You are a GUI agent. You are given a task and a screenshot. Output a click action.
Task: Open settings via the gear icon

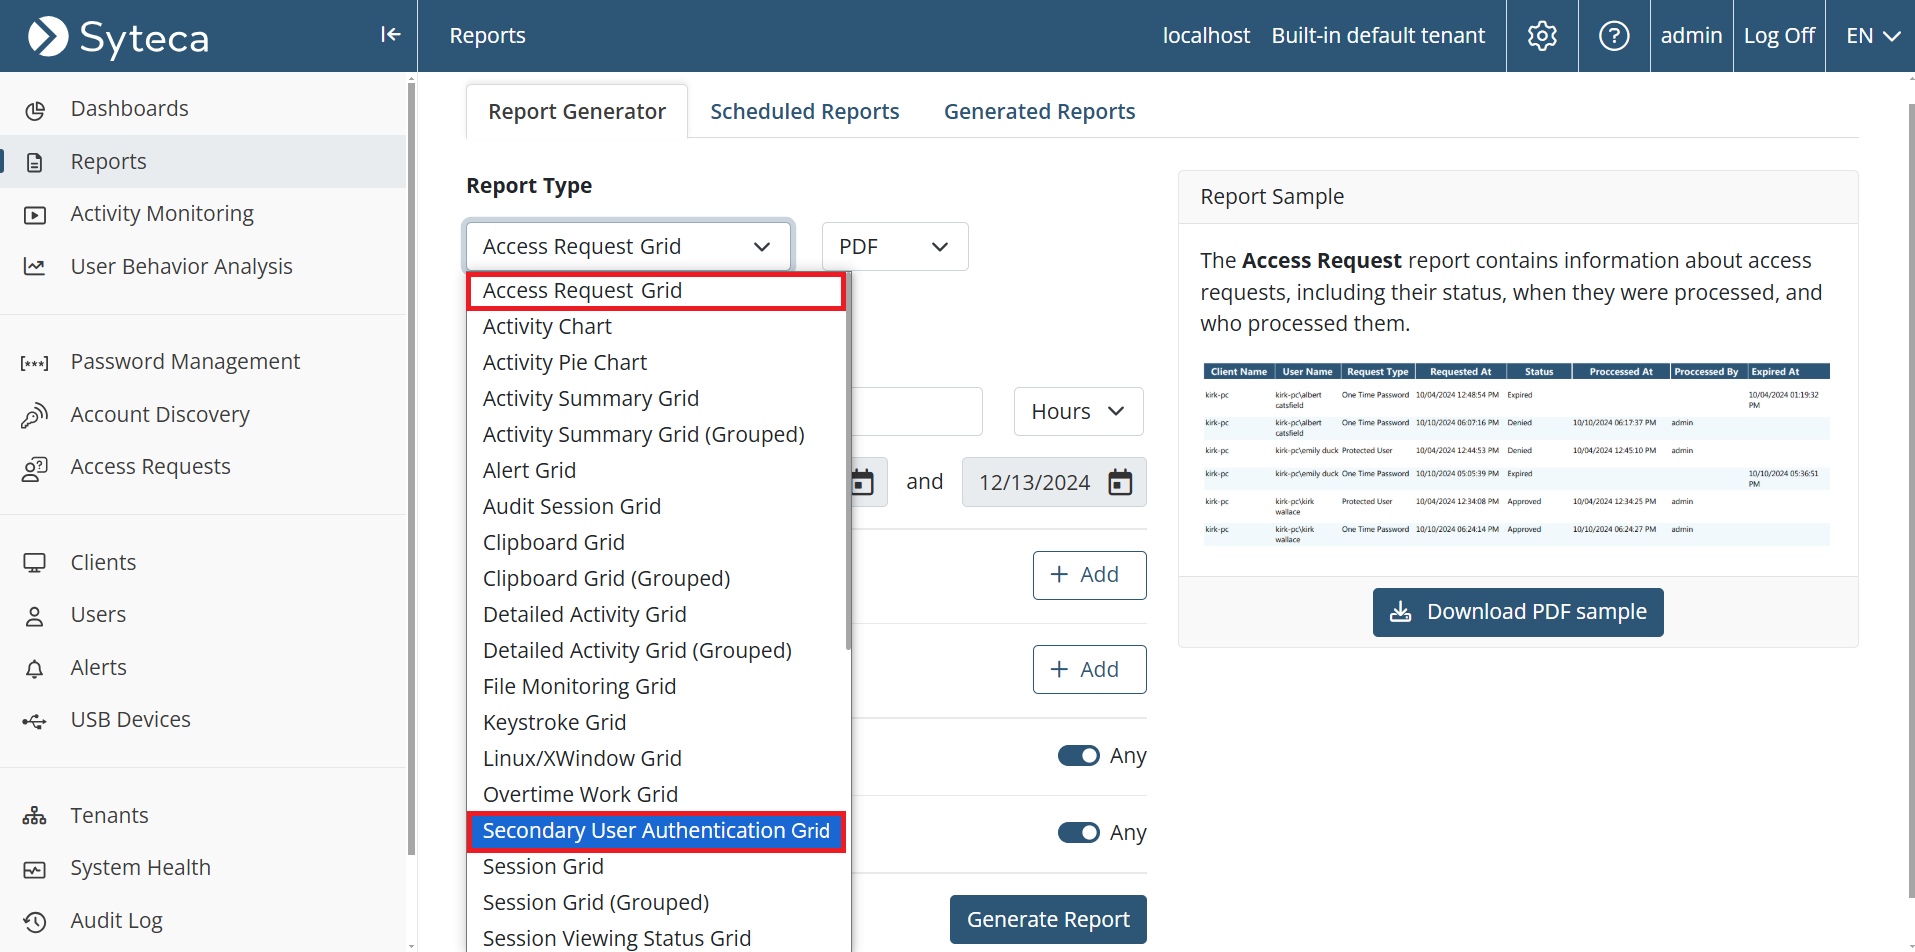click(x=1542, y=36)
